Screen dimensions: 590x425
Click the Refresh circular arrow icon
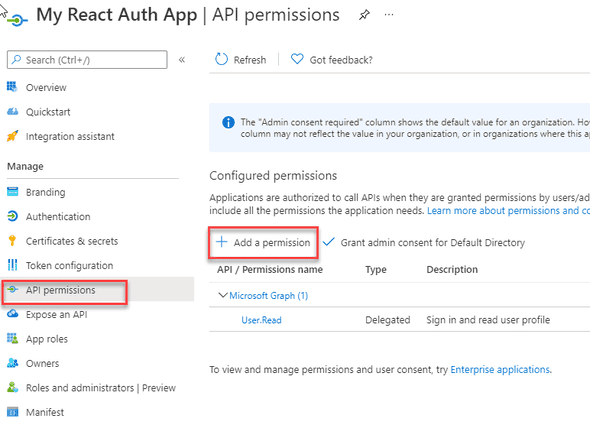click(x=221, y=59)
